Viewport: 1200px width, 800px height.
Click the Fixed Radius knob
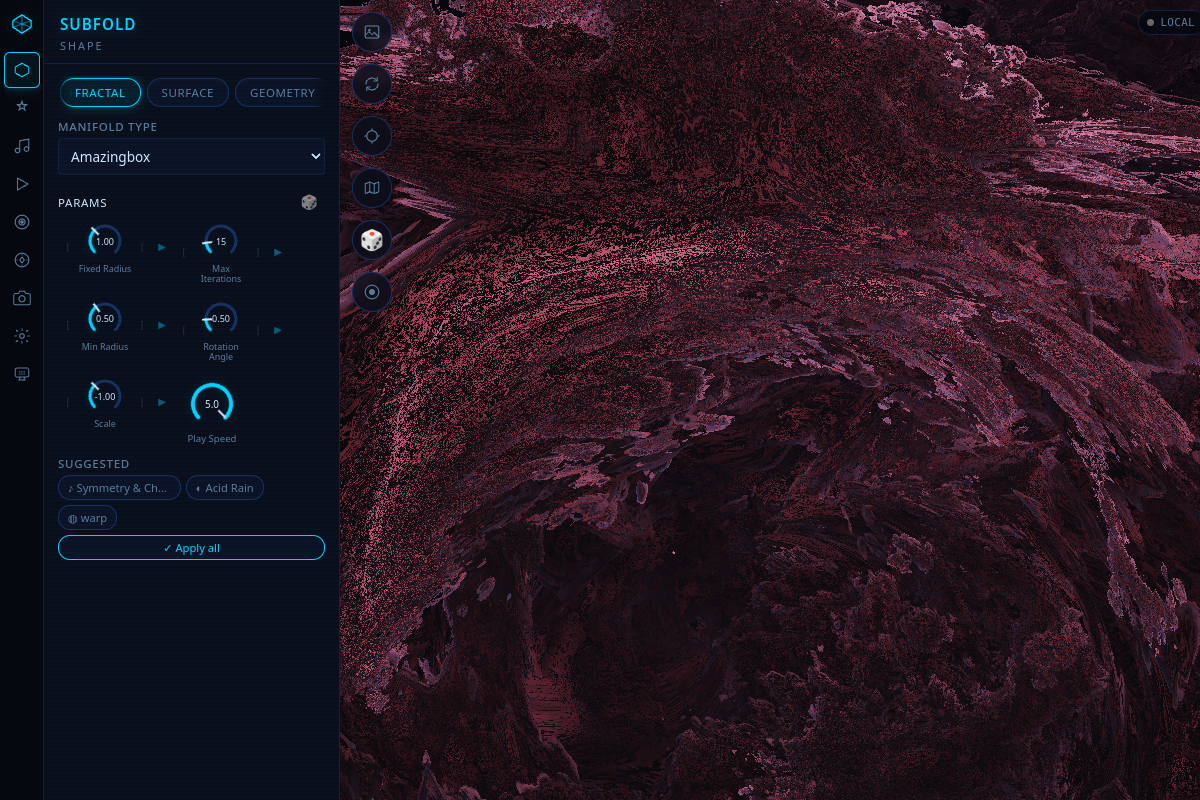(105, 241)
